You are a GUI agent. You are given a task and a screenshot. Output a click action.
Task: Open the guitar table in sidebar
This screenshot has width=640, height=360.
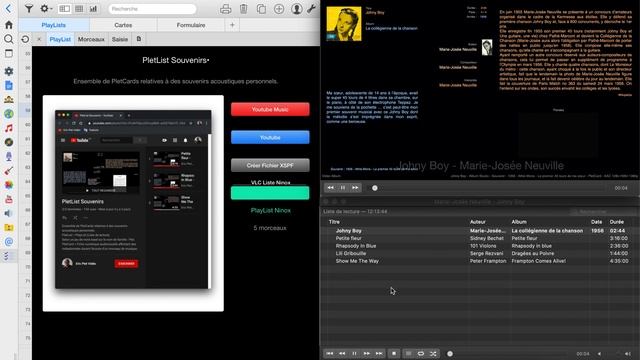pyautogui.click(x=9, y=171)
